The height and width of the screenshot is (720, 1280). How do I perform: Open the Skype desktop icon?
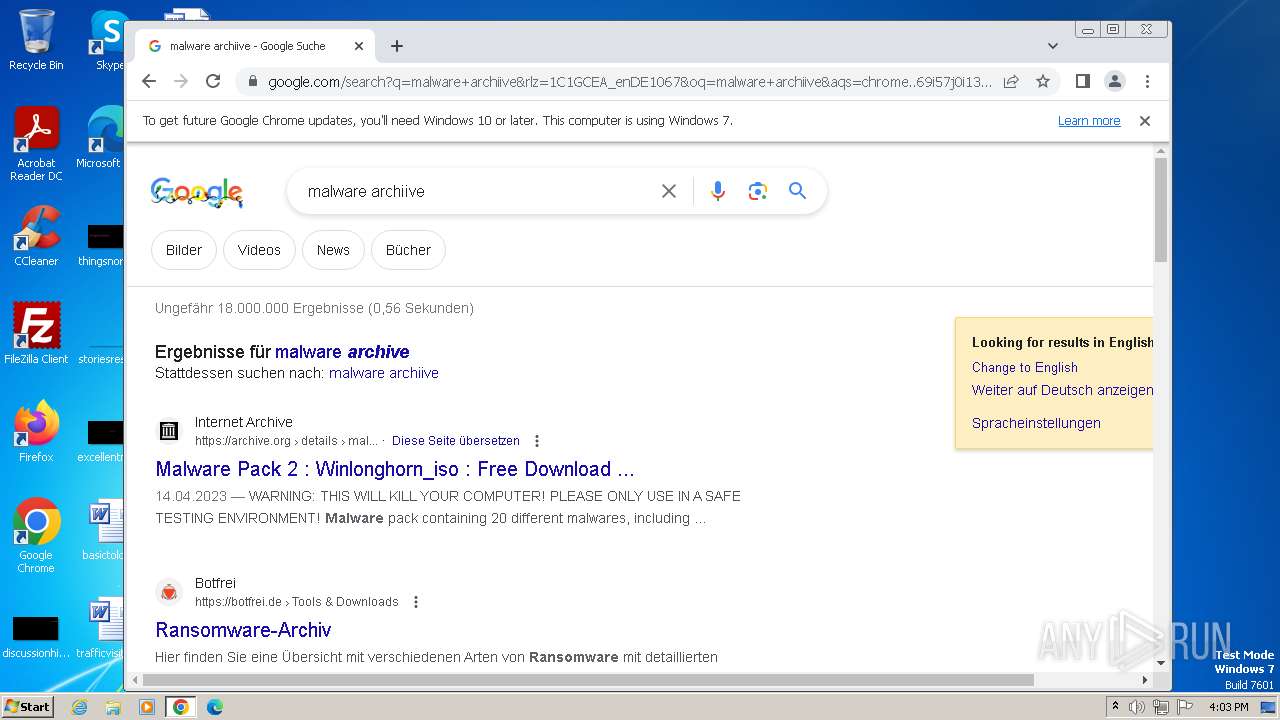pyautogui.click(x=108, y=40)
